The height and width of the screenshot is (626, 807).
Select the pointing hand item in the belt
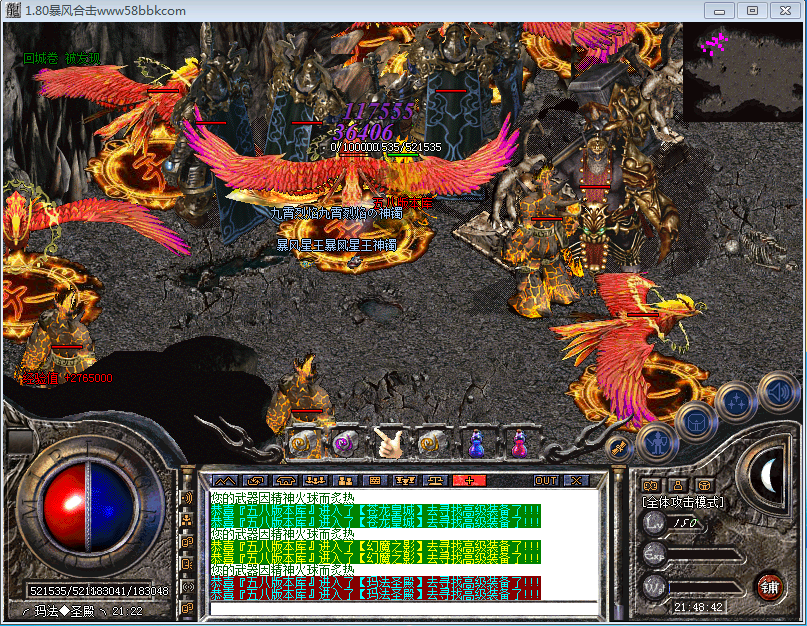[x=388, y=443]
